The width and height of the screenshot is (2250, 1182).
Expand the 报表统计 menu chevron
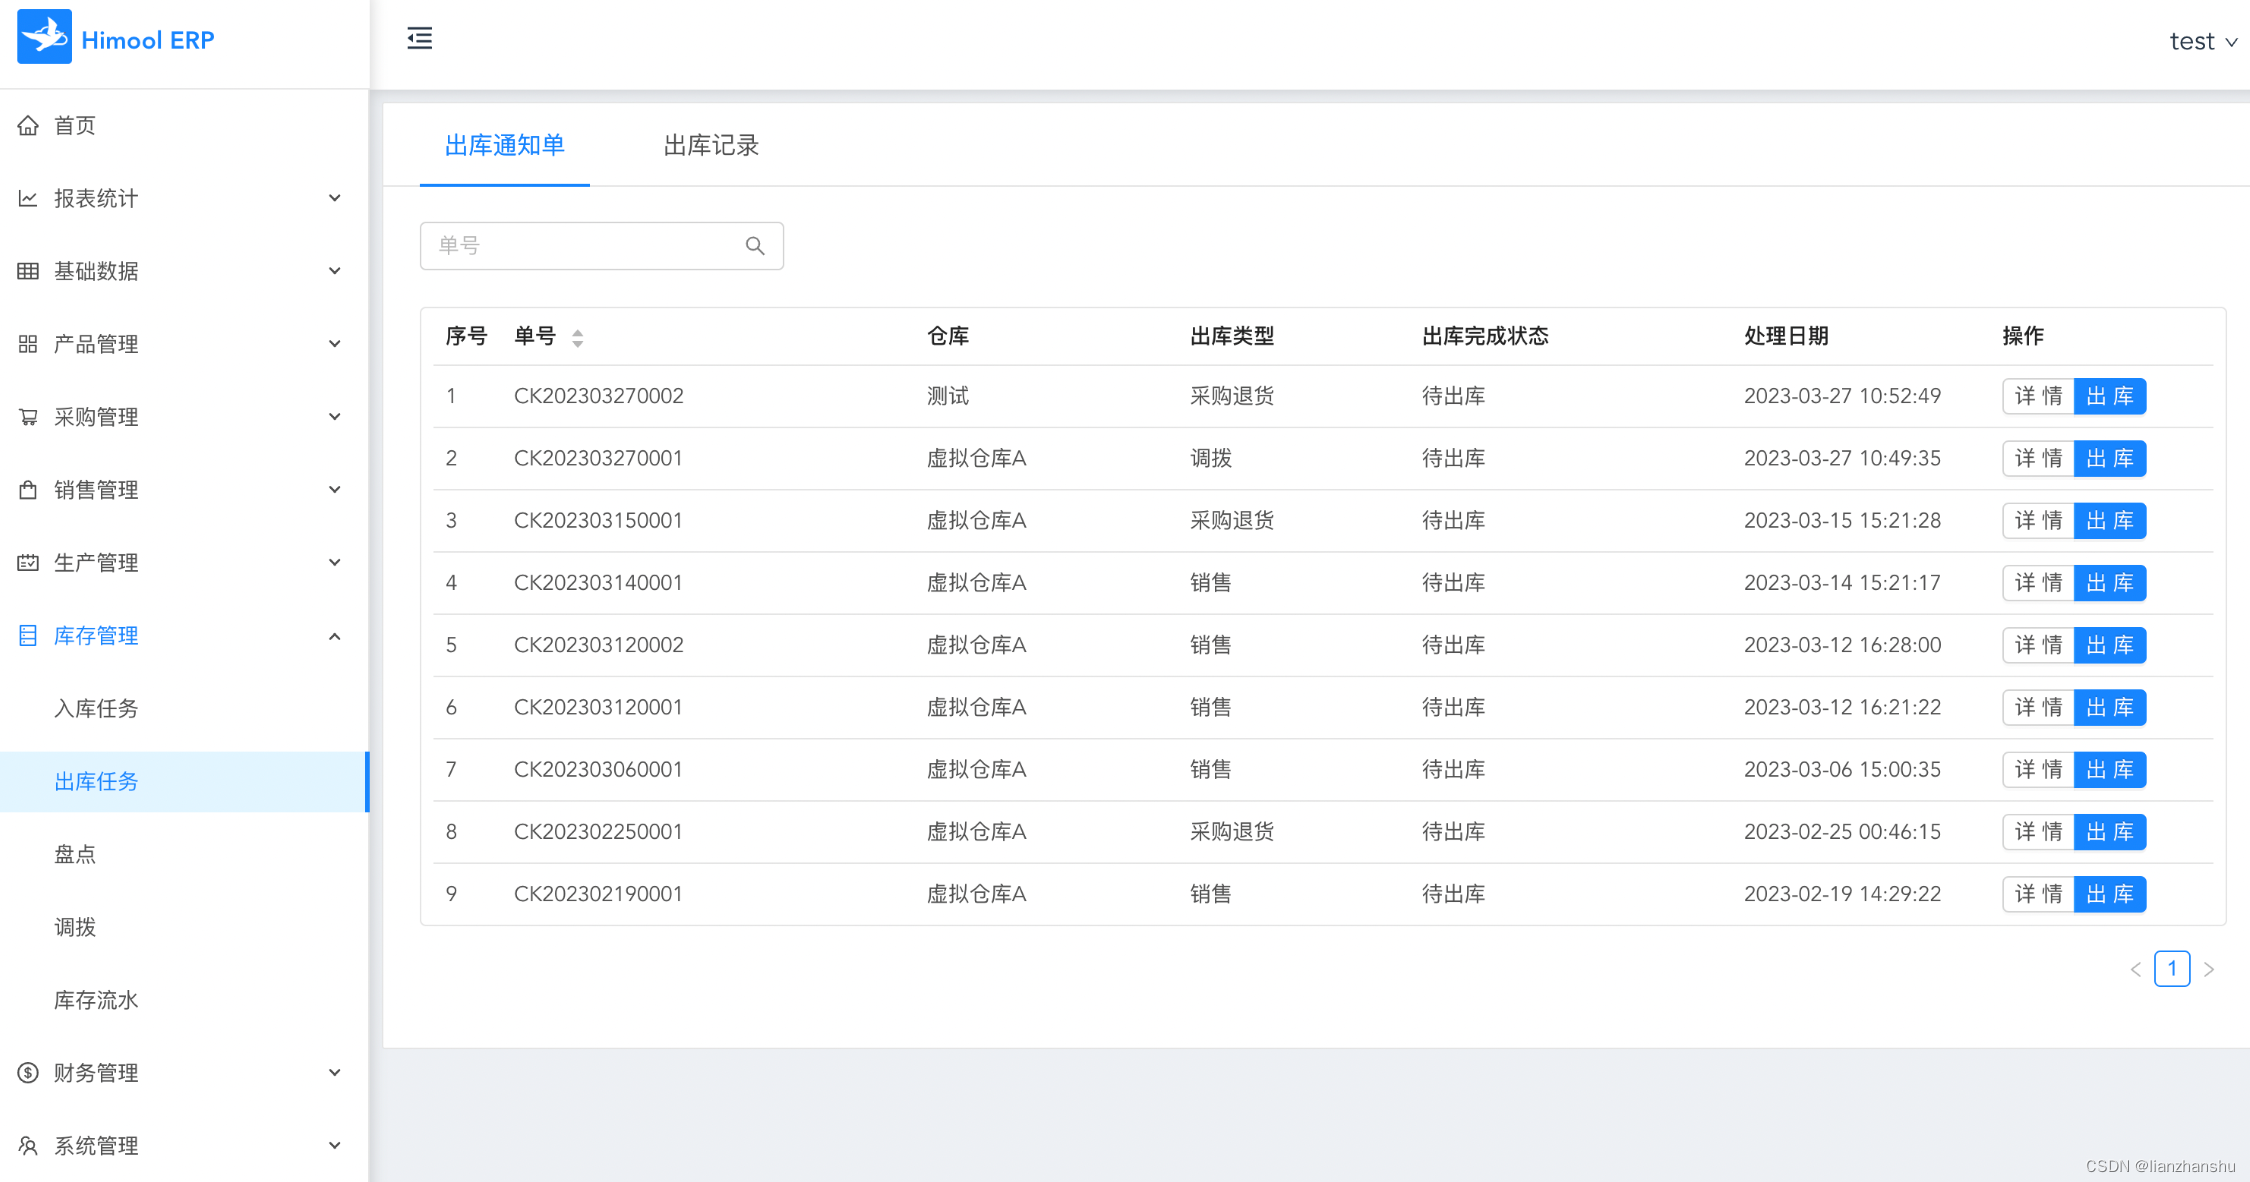point(335,198)
